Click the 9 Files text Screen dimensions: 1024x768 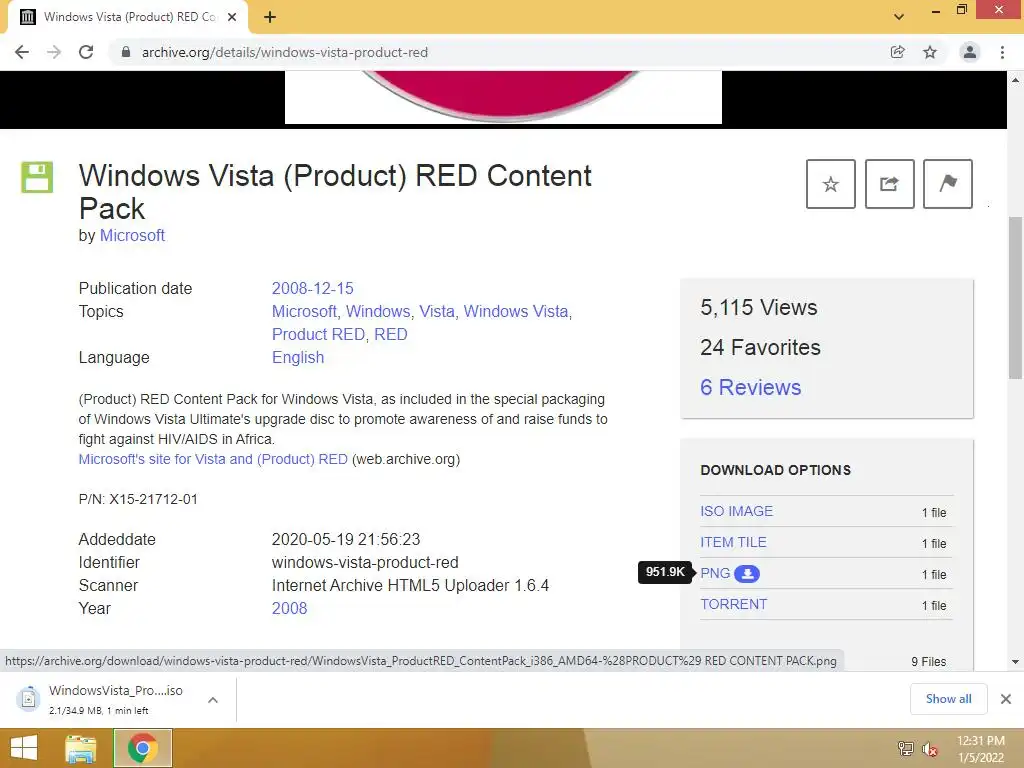point(929,662)
